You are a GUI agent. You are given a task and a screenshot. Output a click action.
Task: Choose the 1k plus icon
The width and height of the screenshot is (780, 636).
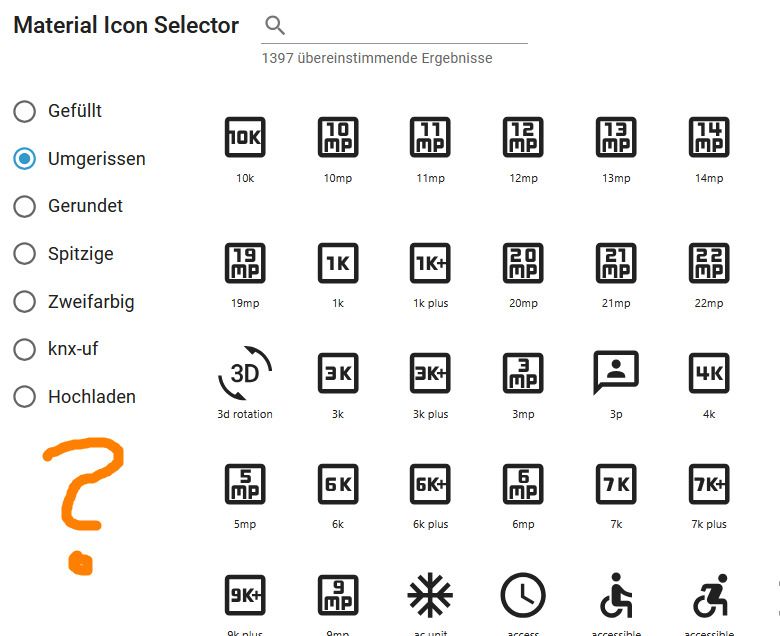point(430,263)
